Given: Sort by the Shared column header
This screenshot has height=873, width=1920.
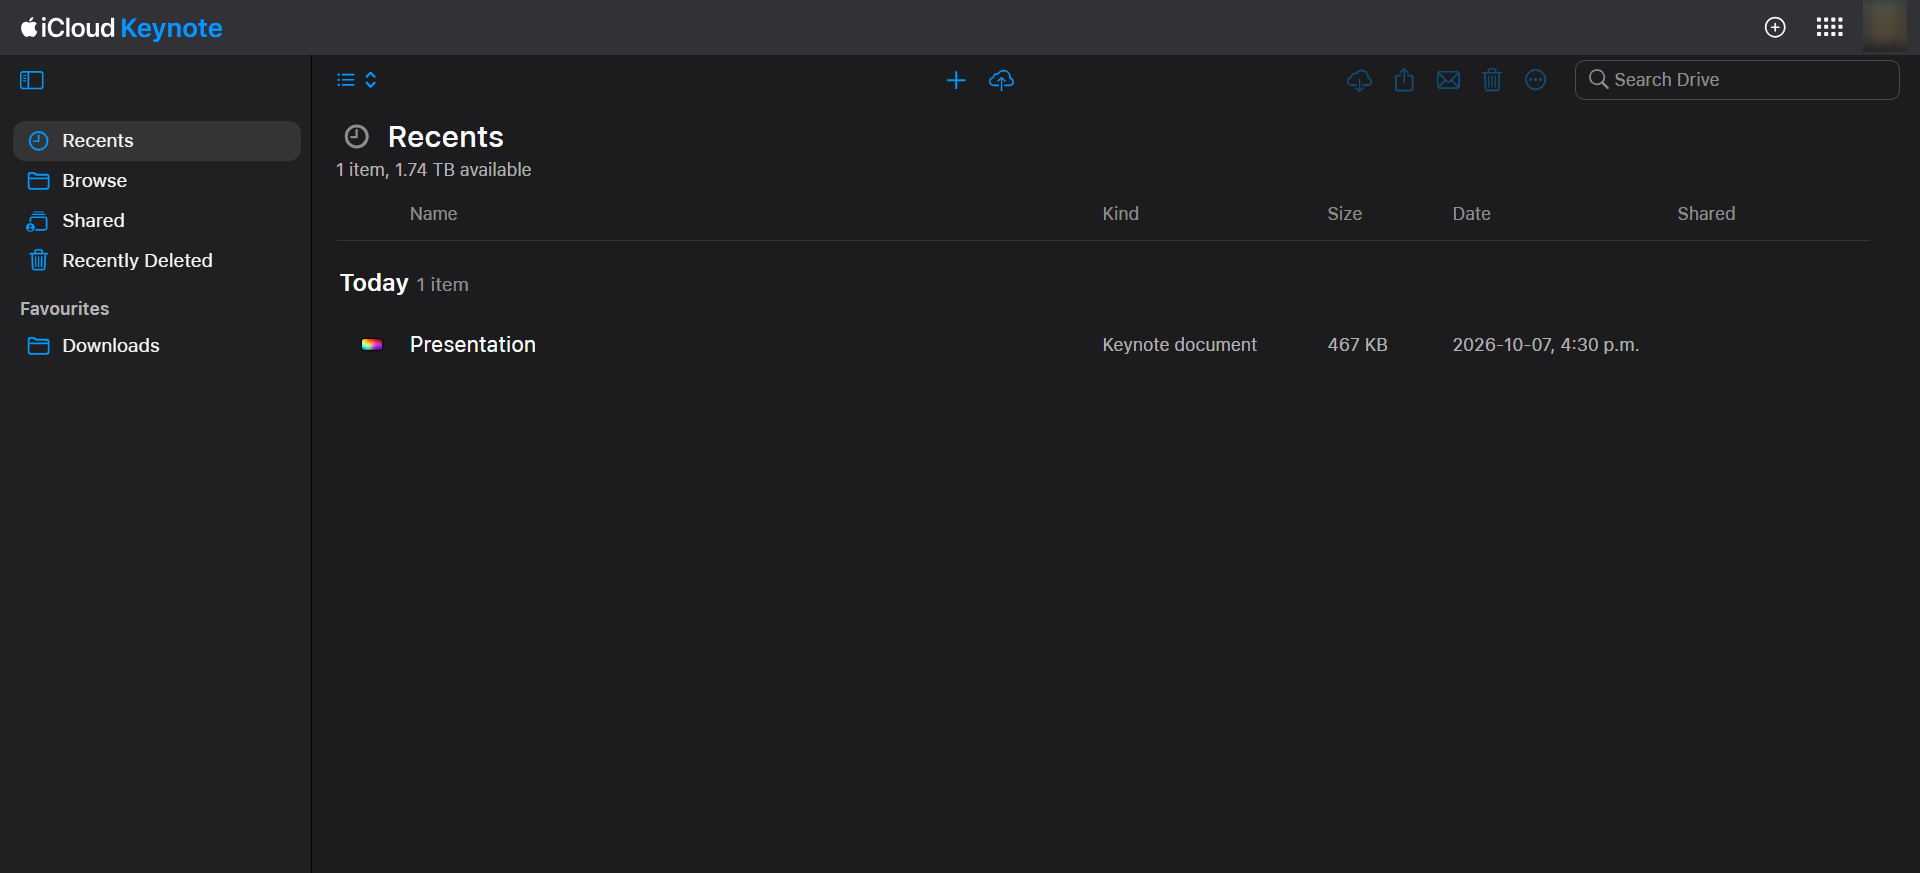Looking at the screenshot, I should tap(1706, 214).
